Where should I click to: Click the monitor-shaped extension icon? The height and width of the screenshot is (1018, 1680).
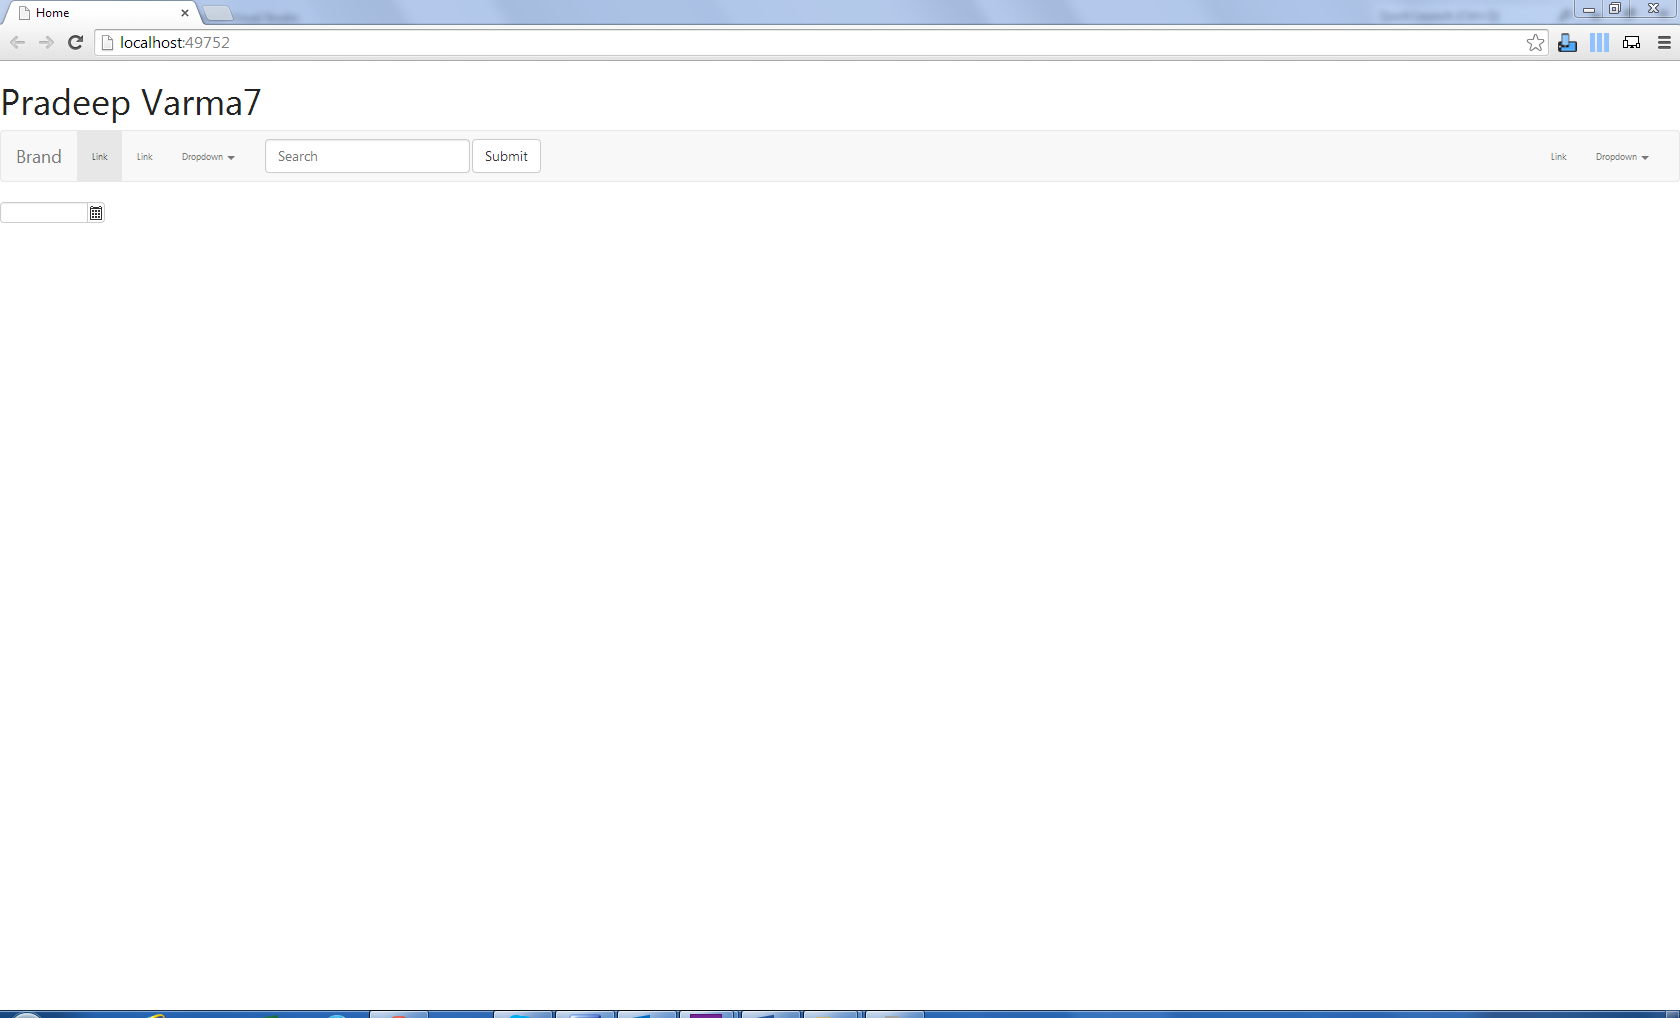tap(1632, 42)
